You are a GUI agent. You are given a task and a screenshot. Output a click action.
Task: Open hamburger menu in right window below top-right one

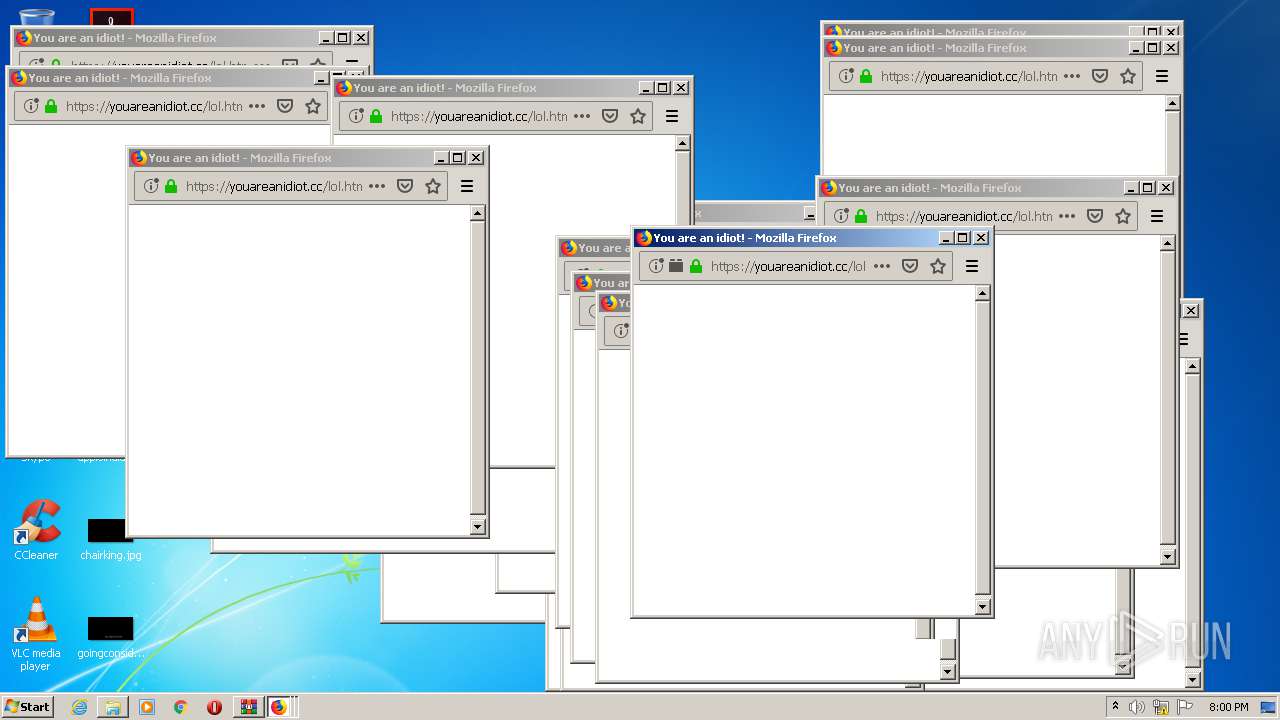coord(1157,216)
